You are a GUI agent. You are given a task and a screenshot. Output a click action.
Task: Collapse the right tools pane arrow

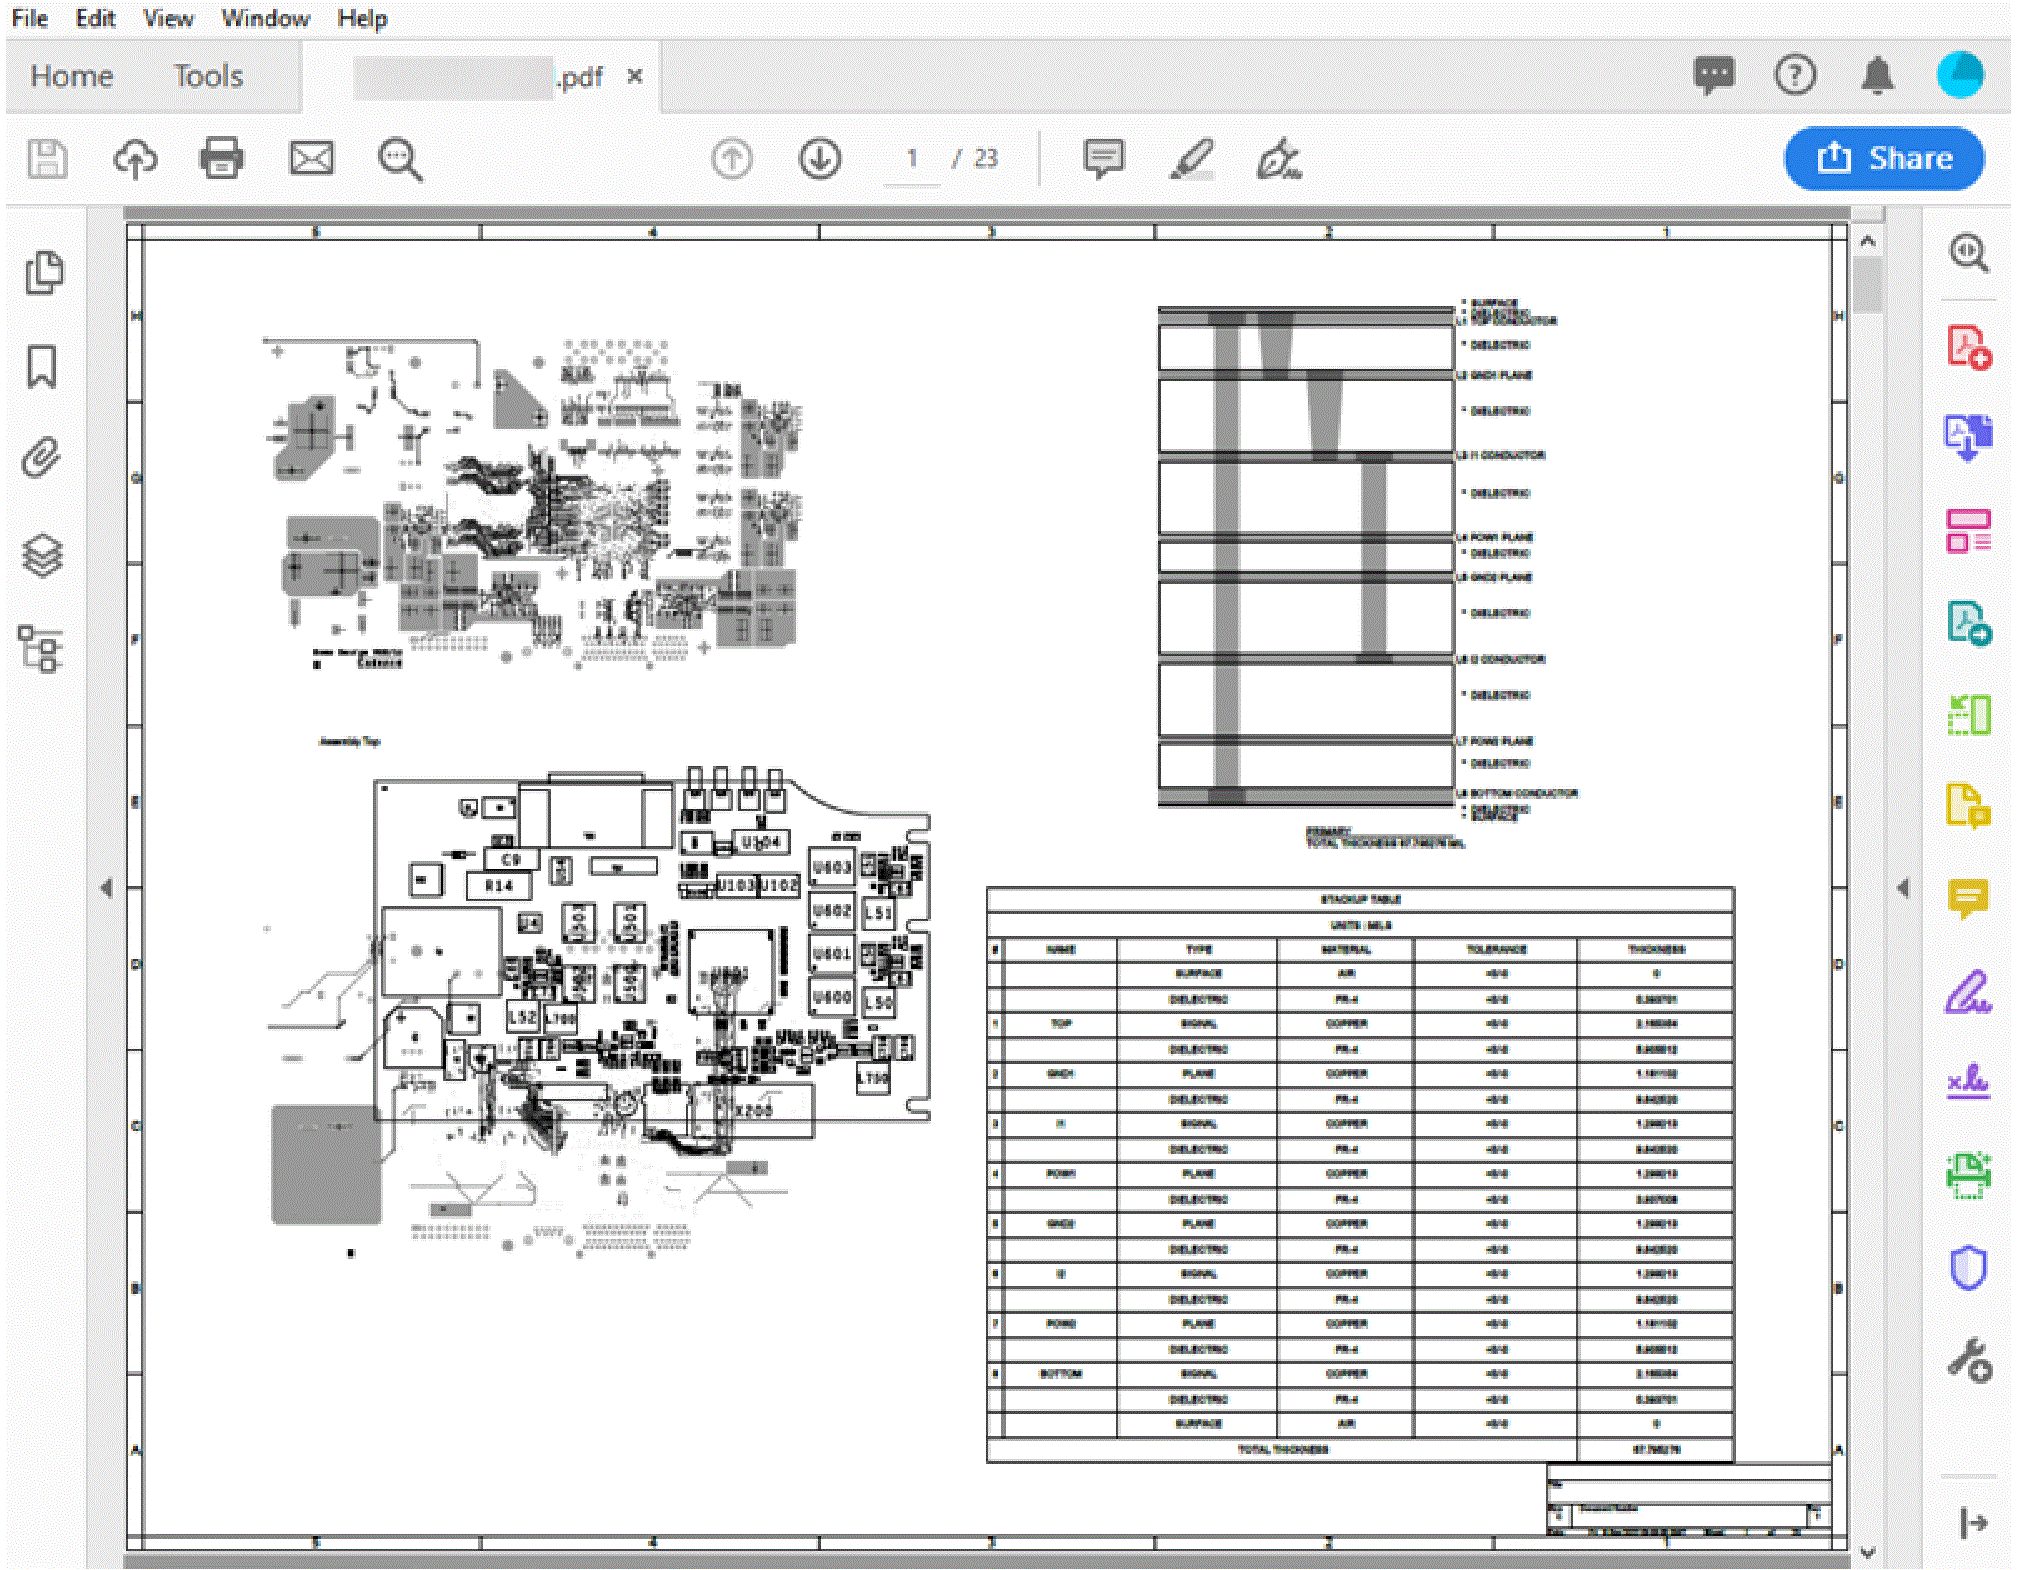tap(1903, 888)
